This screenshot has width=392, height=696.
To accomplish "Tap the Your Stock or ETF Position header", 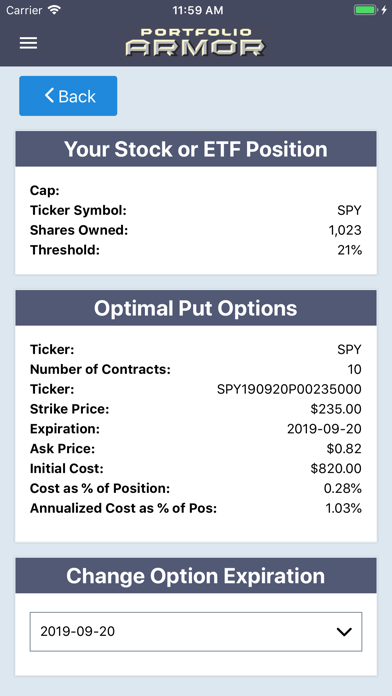I will (196, 149).
